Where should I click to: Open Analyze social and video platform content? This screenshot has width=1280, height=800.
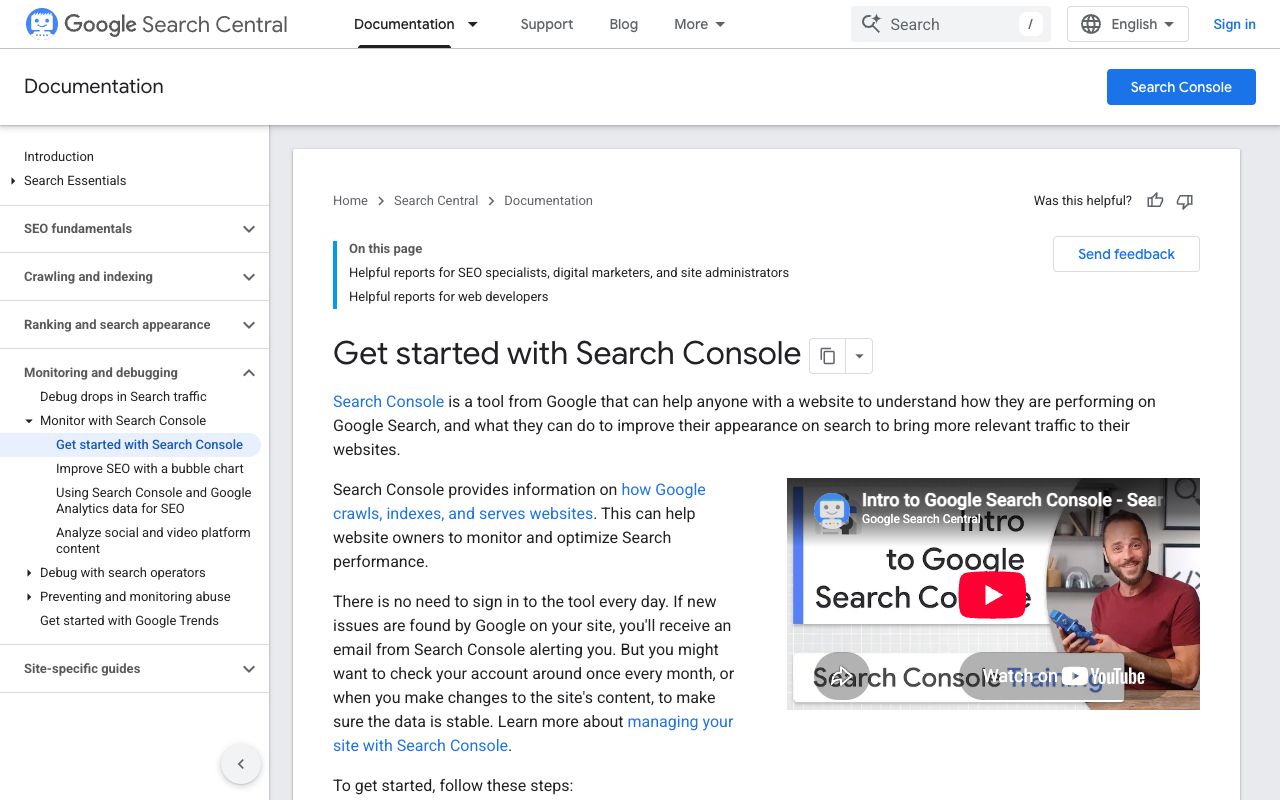(153, 541)
